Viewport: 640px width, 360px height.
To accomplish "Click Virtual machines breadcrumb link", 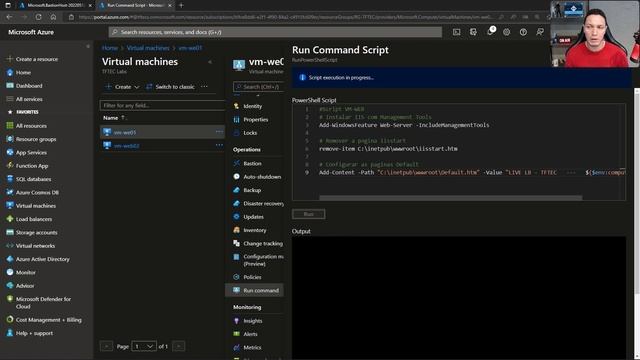I will click(148, 48).
